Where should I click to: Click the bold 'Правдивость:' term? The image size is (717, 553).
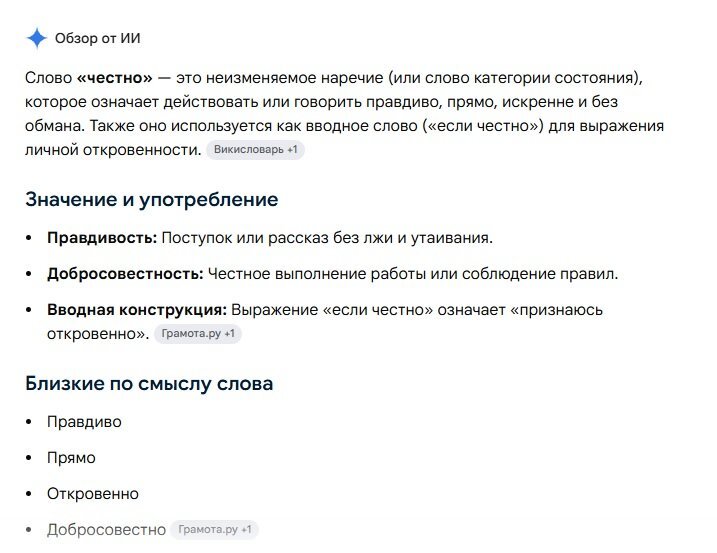tap(102, 238)
